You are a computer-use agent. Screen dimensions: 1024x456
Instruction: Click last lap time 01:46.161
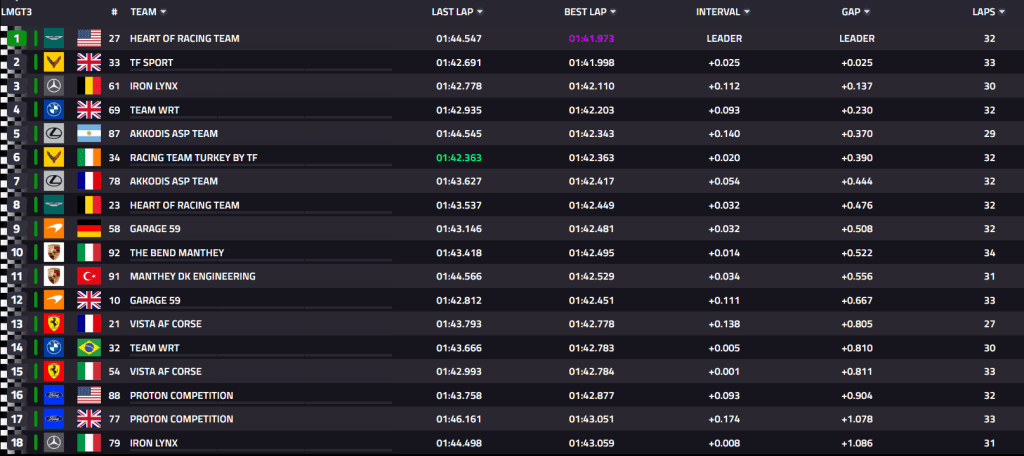click(459, 419)
